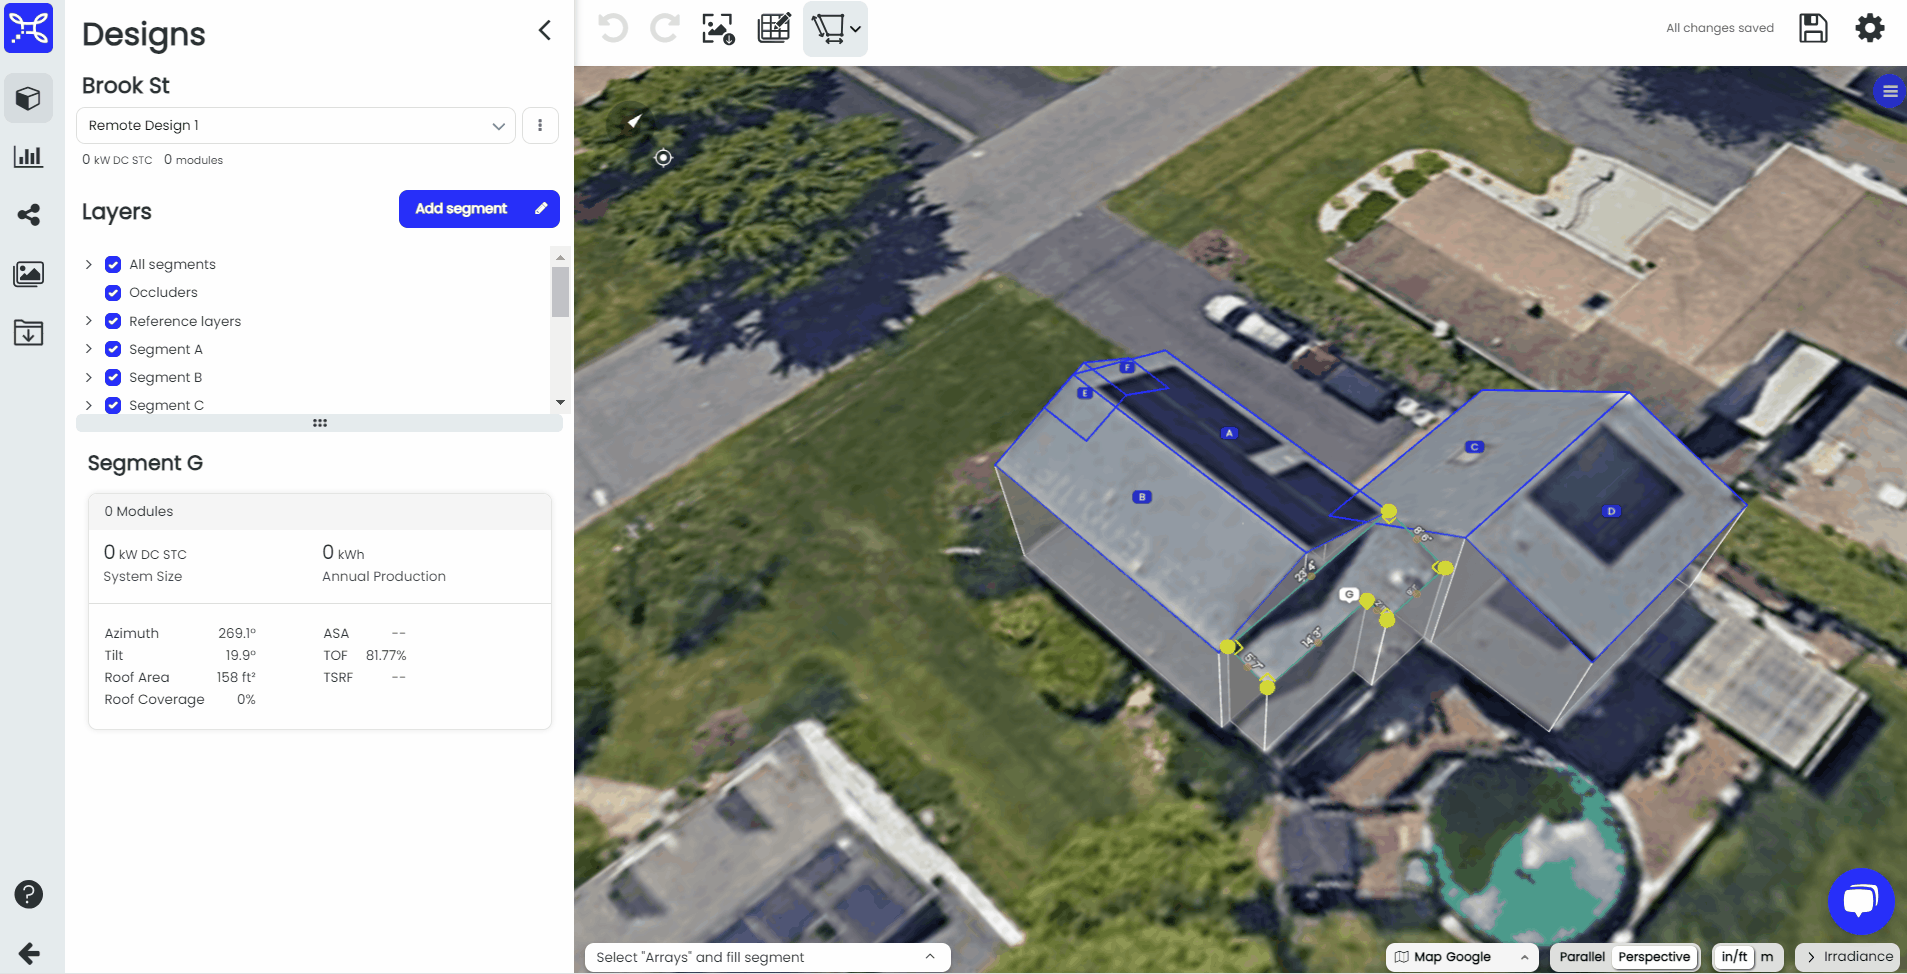This screenshot has width=1907, height=974.
Task: Open the settings gear icon
Action: pos(1869,28)
